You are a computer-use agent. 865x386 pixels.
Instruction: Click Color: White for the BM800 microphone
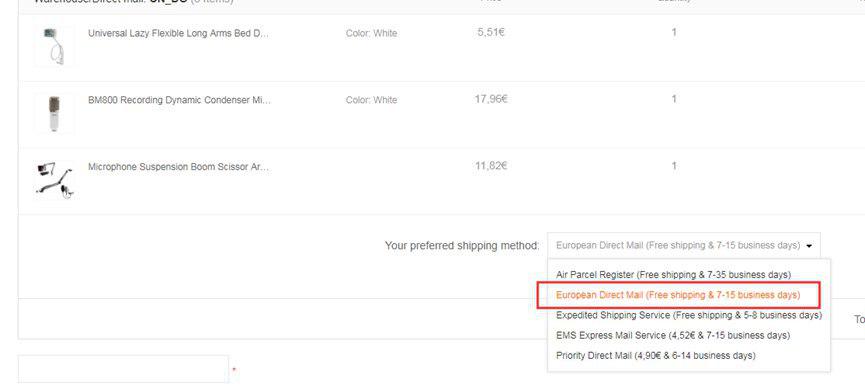[371, 100]
